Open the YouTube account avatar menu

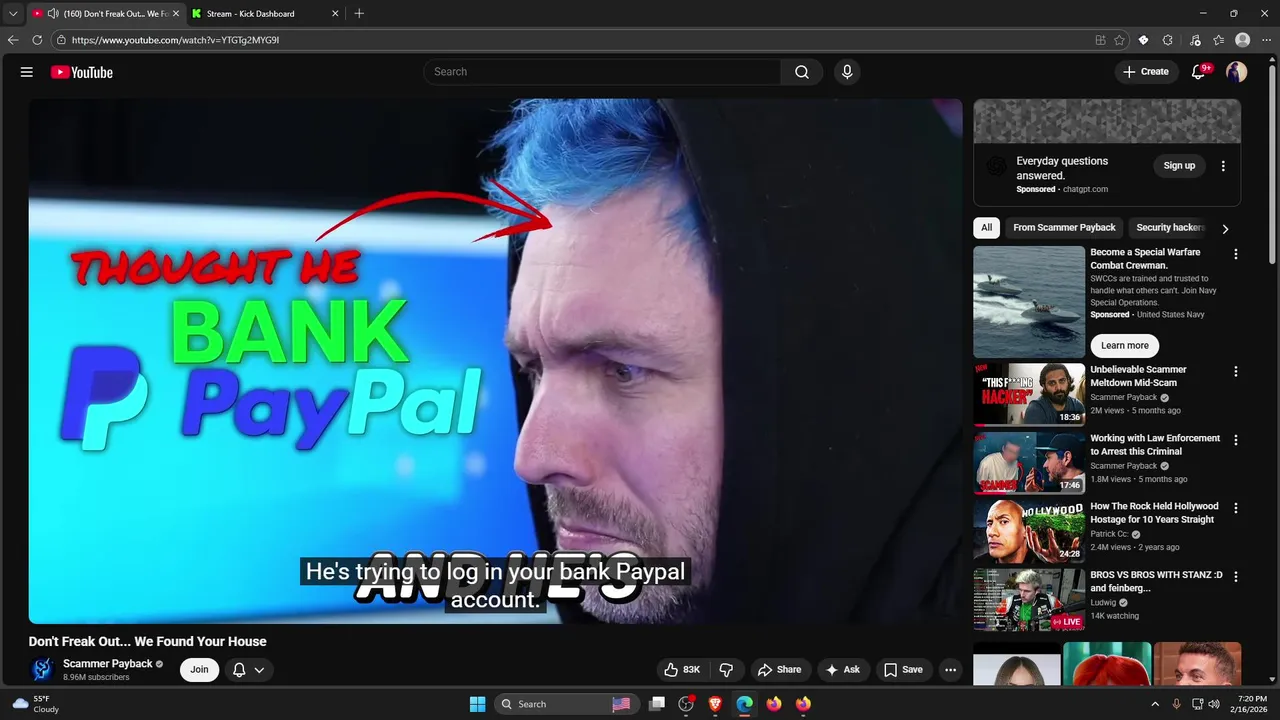click(x=1237, y=72)
